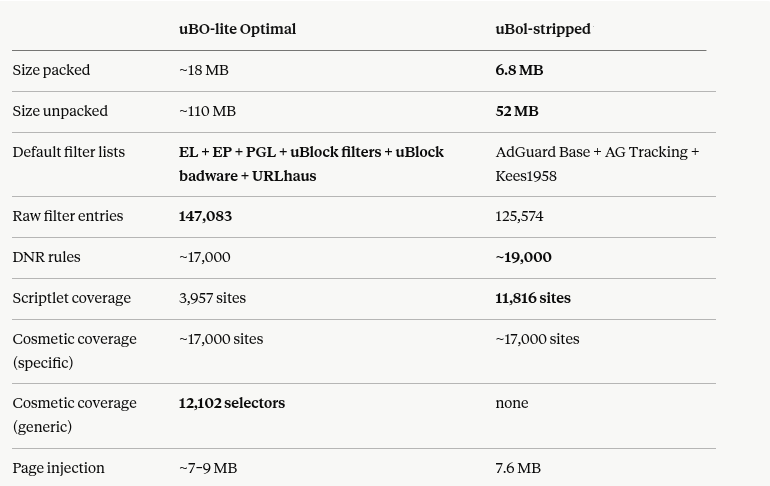This screenshot has height=486, width=770.
Task: Select the DNR rules row label
Action: click(46, 257)
